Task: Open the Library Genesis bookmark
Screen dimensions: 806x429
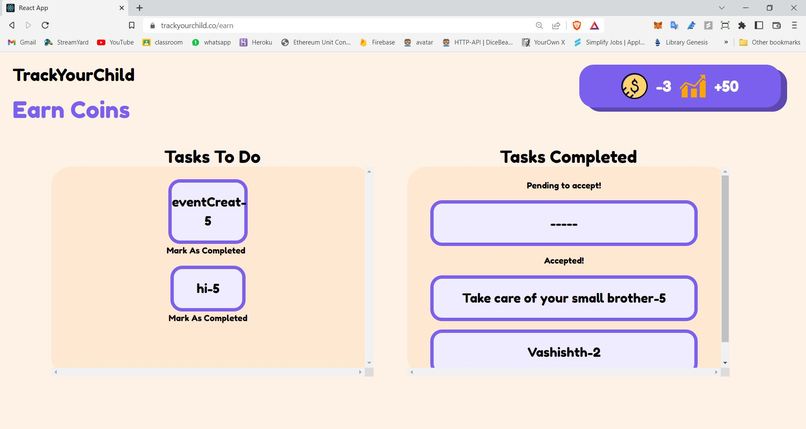Action: pos(681,42)
